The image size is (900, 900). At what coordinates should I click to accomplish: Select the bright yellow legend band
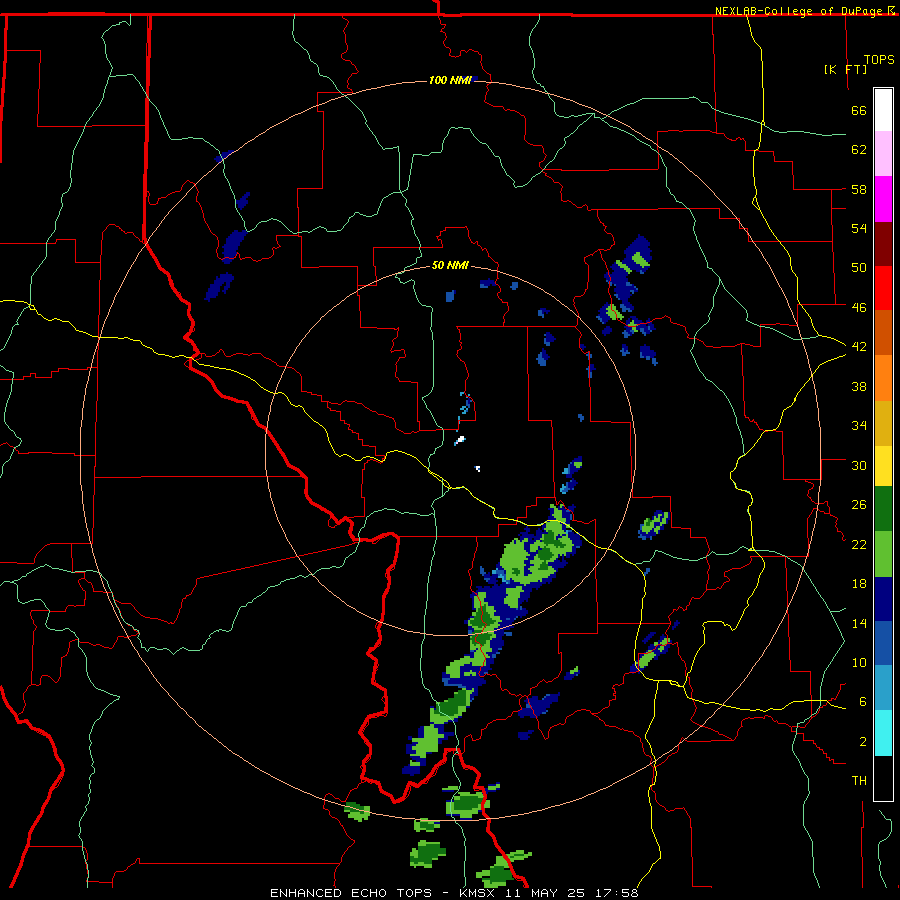pyautogui.click(x=883, y=466)
